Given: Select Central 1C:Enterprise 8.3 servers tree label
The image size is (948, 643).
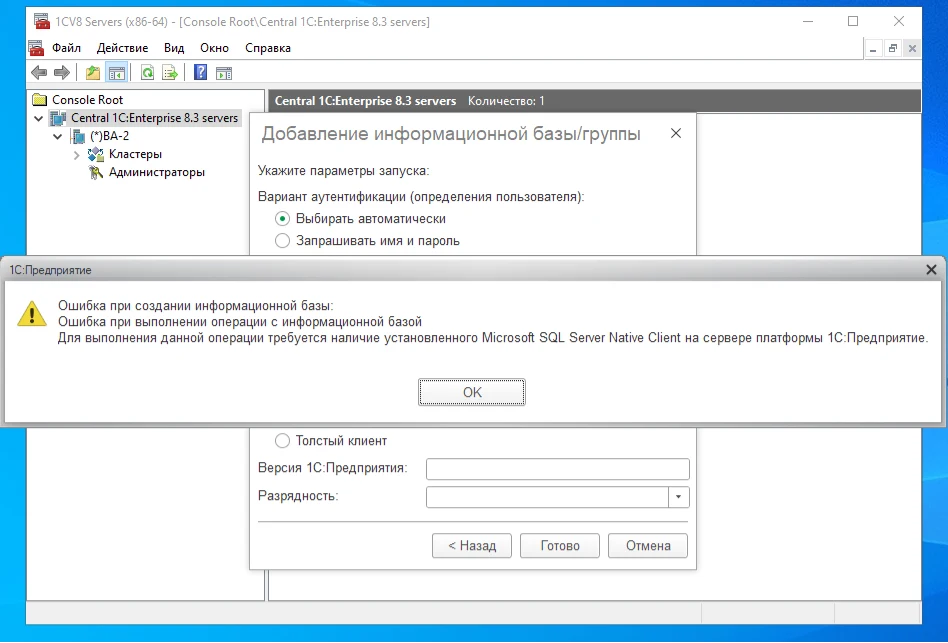Looking at the screenshot, I should 155,118.
